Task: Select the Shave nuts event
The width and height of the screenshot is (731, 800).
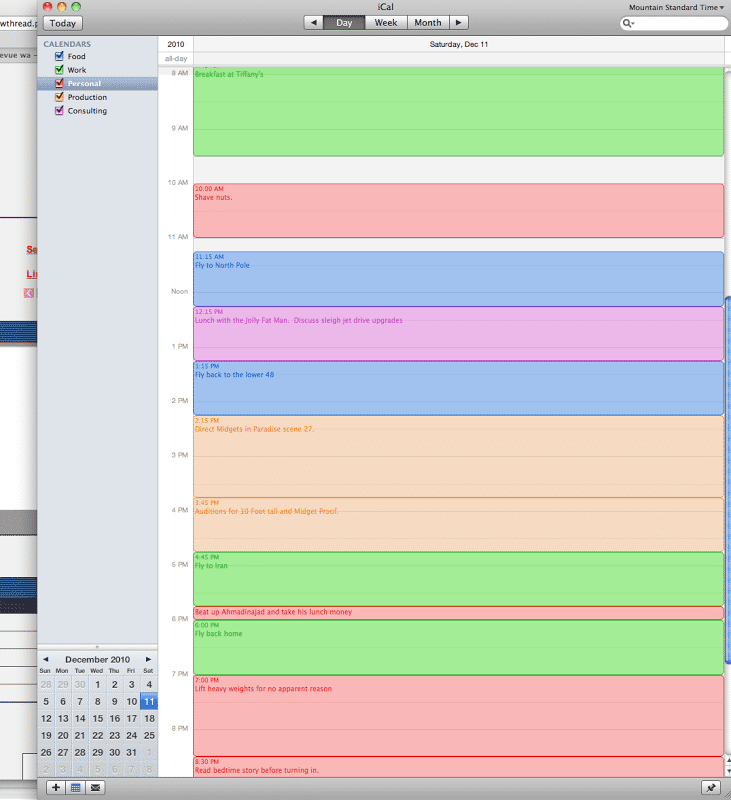Action: [458, 211]
